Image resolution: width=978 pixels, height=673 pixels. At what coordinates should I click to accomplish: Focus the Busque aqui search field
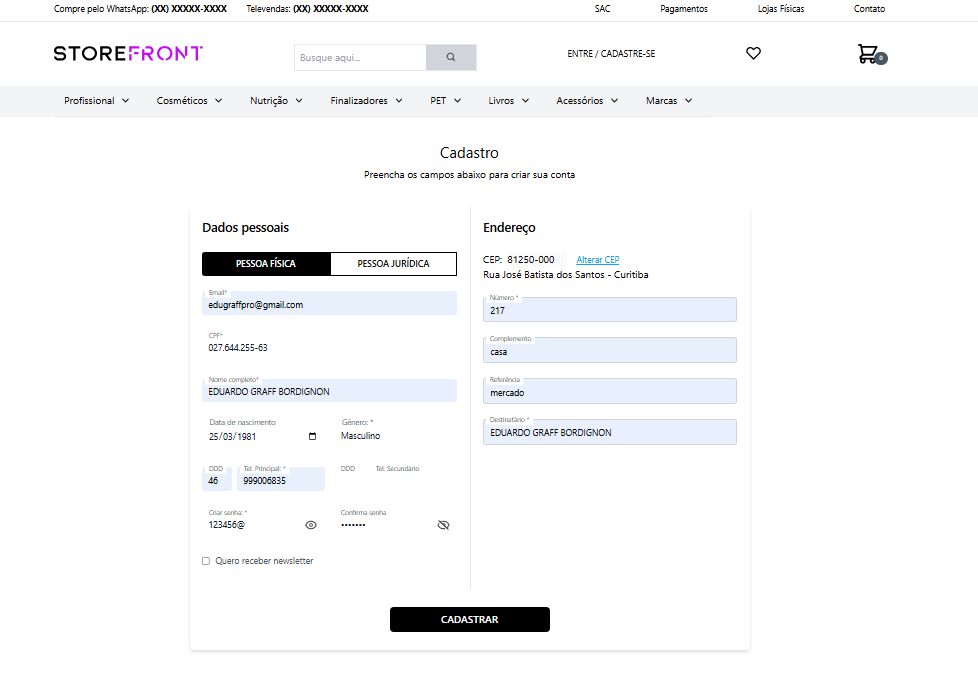coord(360,58)
